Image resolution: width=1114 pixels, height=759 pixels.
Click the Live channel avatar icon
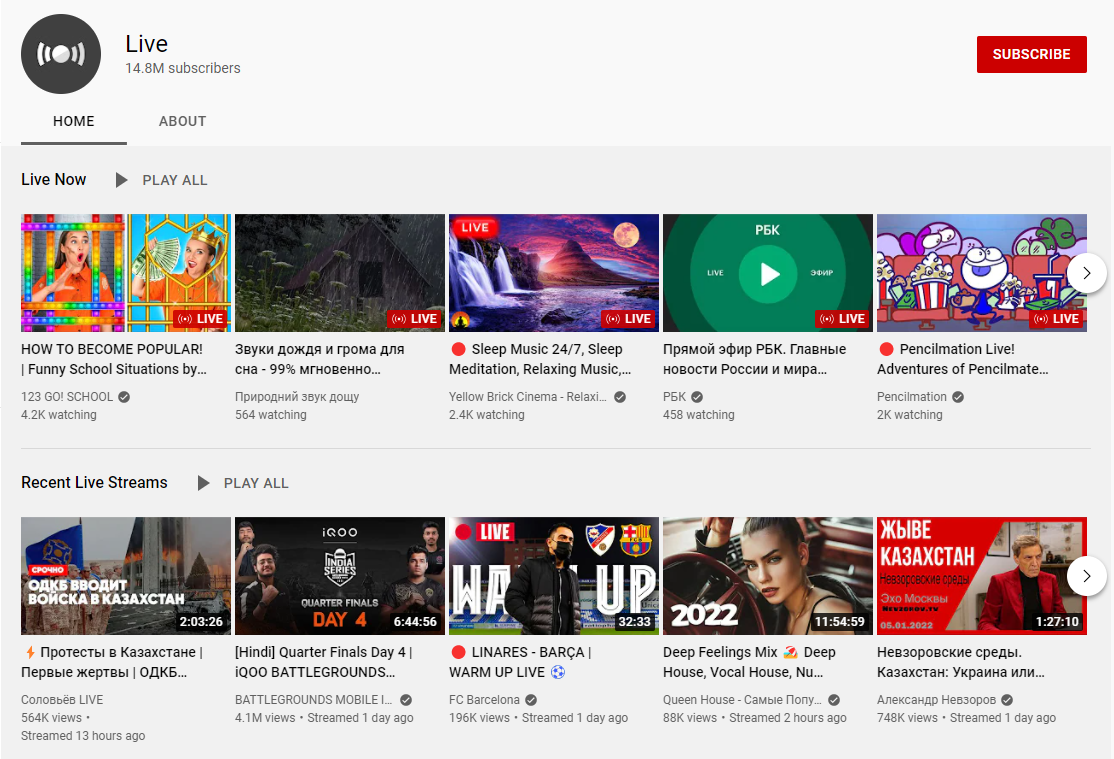point(61,54)
